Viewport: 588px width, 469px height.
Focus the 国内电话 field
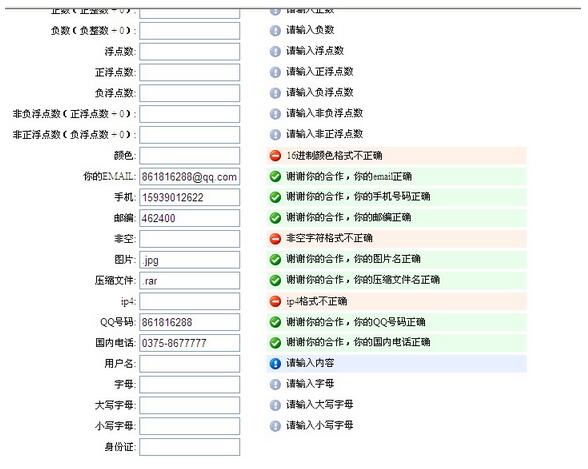pyautogui.click(x=189, y=343)
